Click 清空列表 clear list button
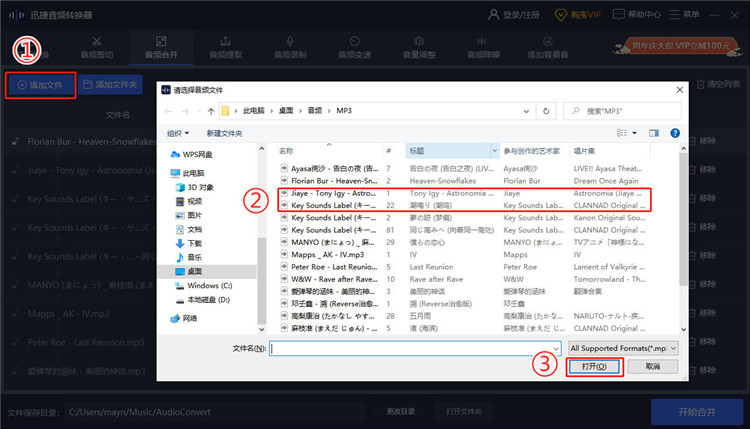Screen dimensions: 750x429 pyautogui.click(x=718, y=84)
